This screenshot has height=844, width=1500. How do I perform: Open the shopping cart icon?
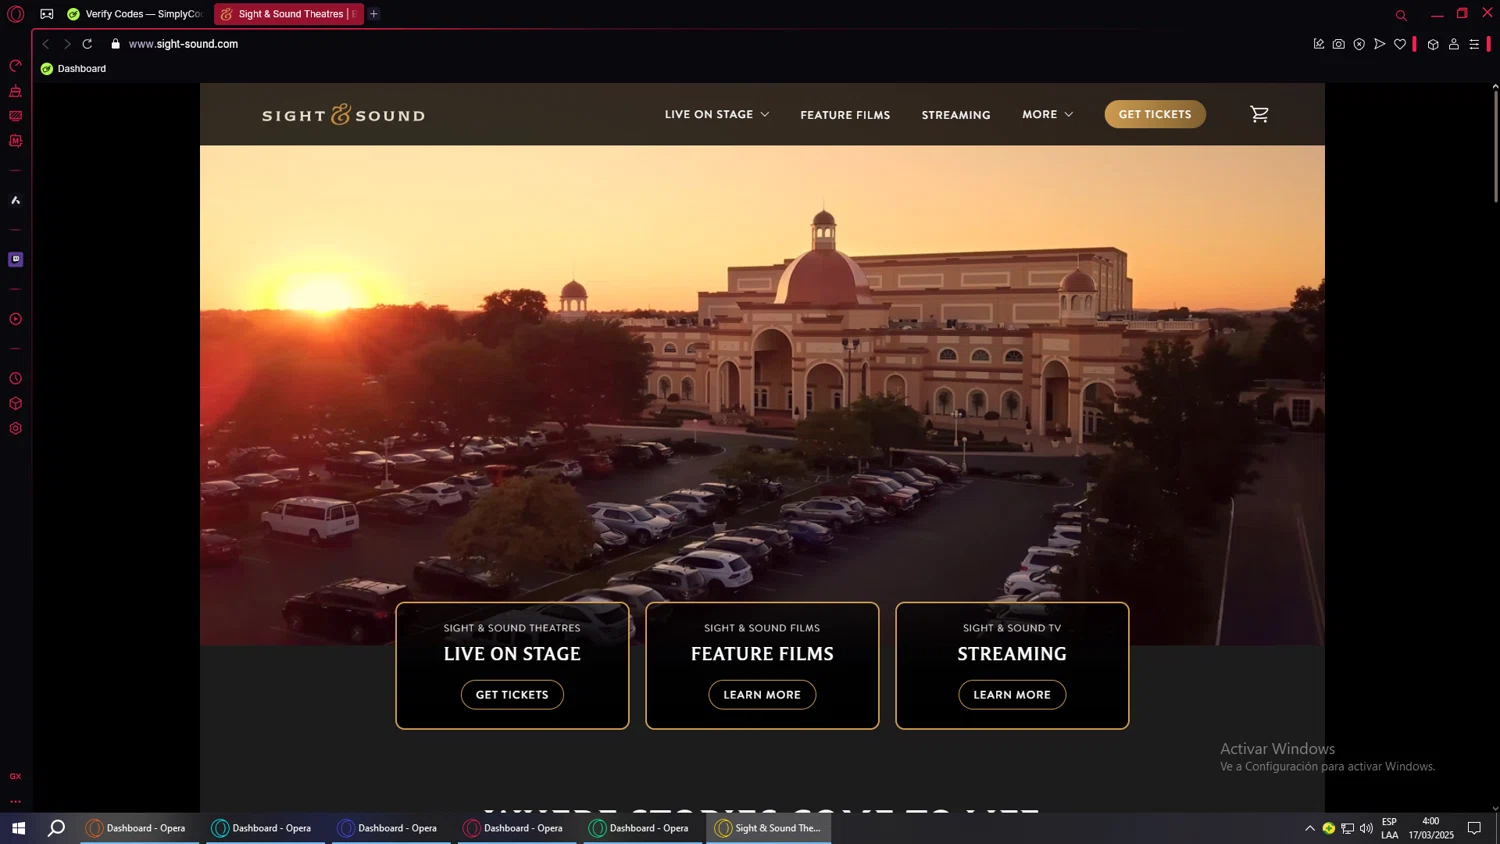click(x=1259, y=114)
